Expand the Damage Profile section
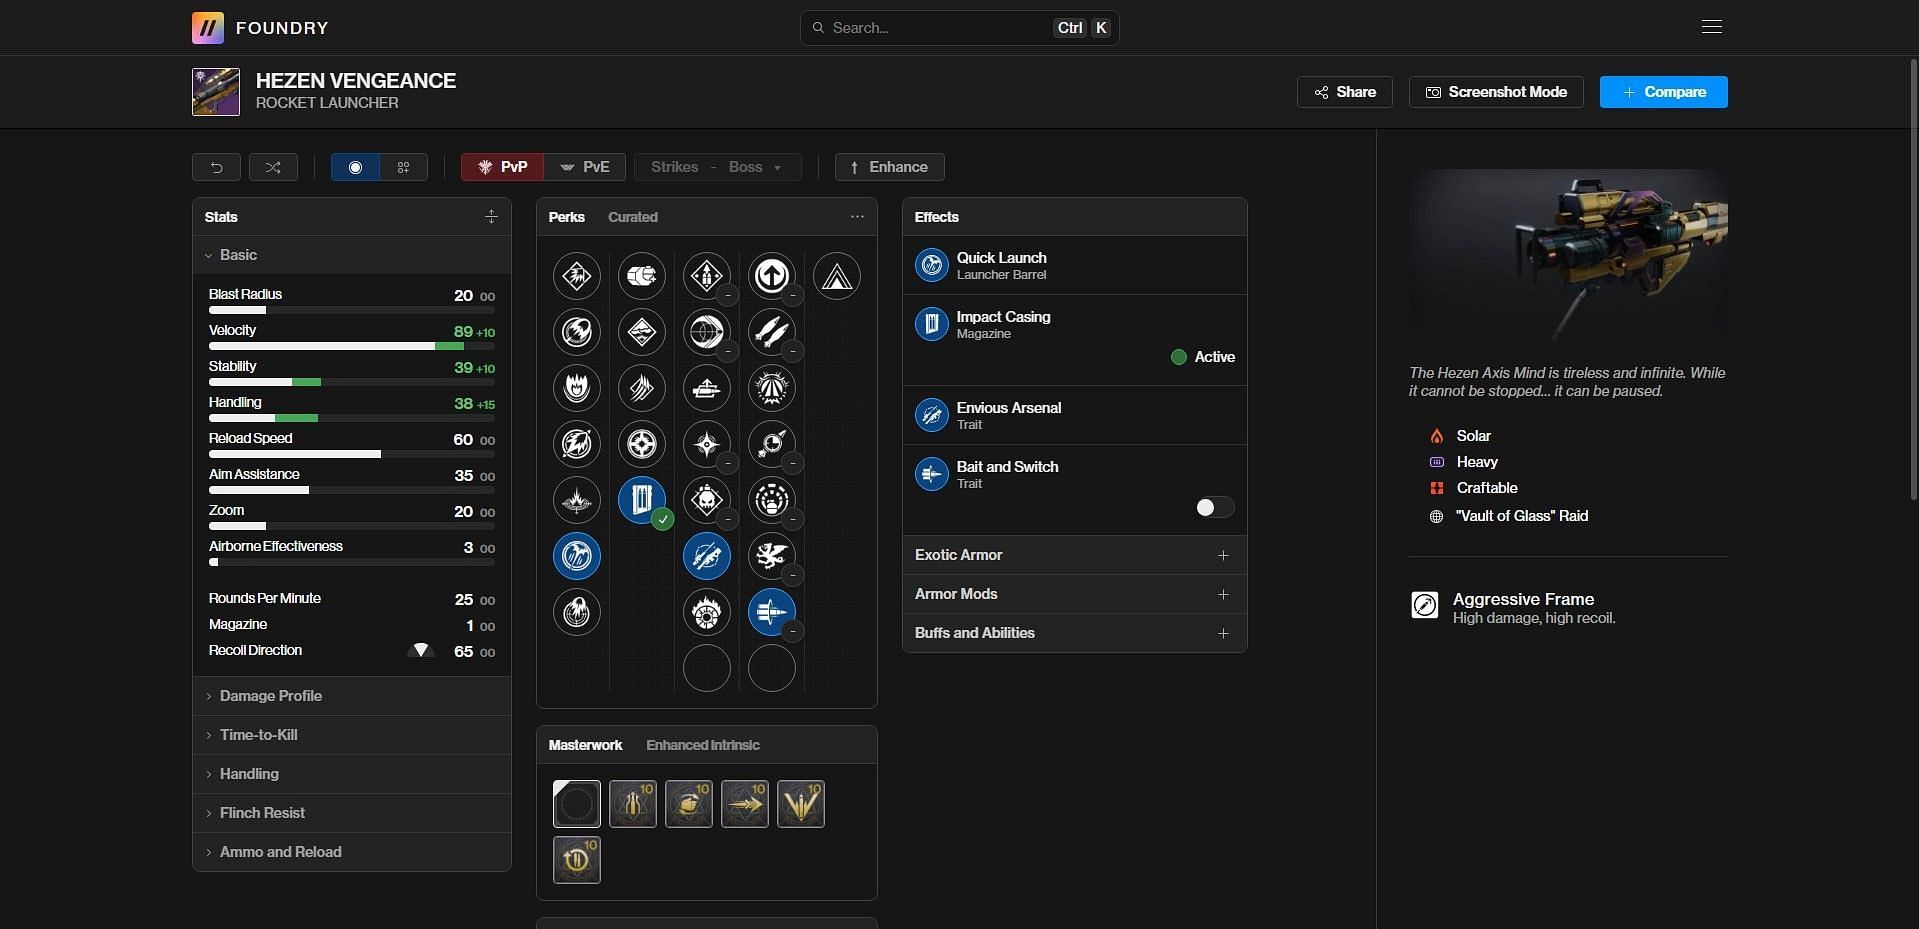The height and width of the screenshot is (929, 1919). click(352, 696)
